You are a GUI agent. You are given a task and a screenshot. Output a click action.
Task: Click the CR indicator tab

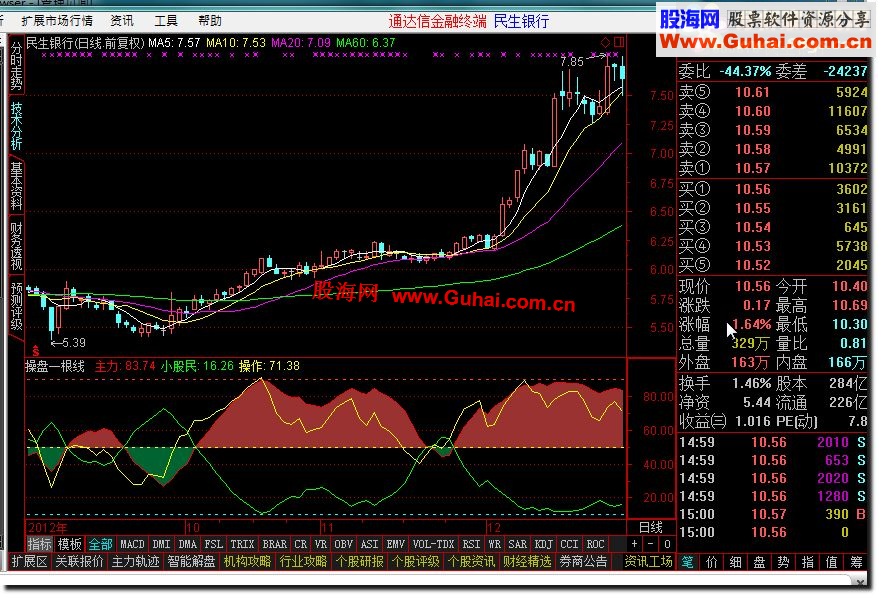301,544
